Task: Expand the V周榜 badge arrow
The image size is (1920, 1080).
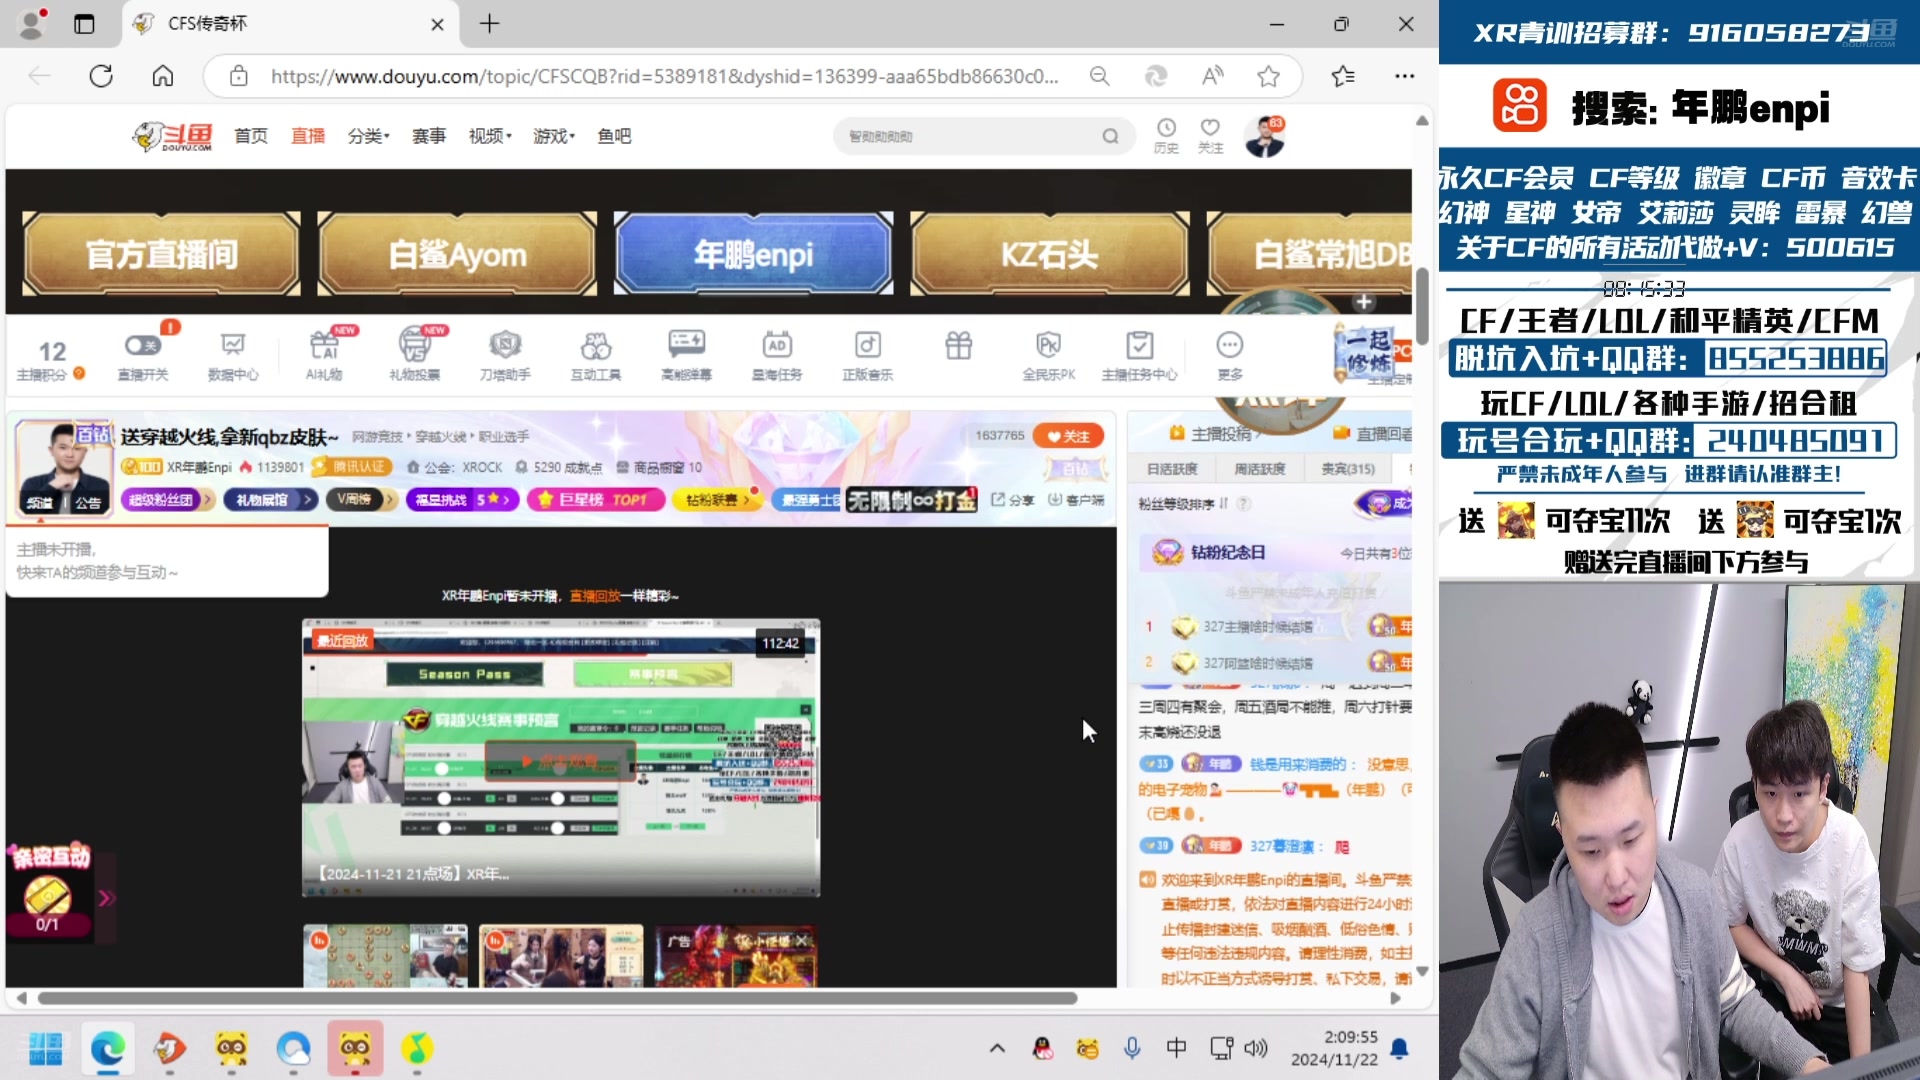Action: click(390, 499)
